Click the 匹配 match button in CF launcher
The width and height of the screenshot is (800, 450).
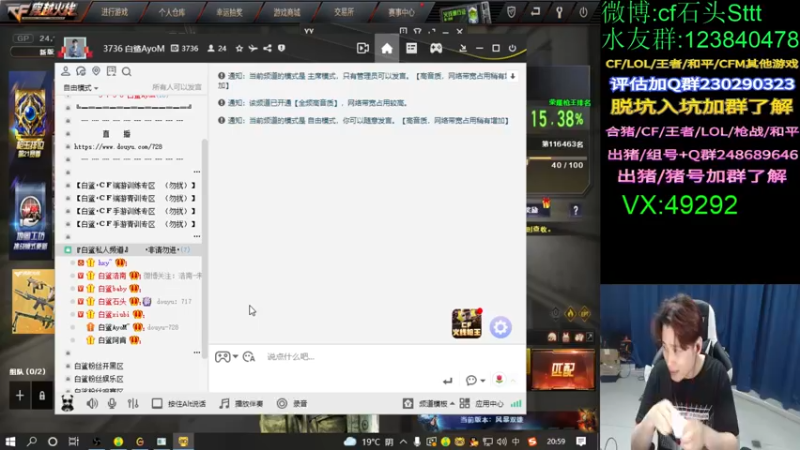[x=563, y=370]
